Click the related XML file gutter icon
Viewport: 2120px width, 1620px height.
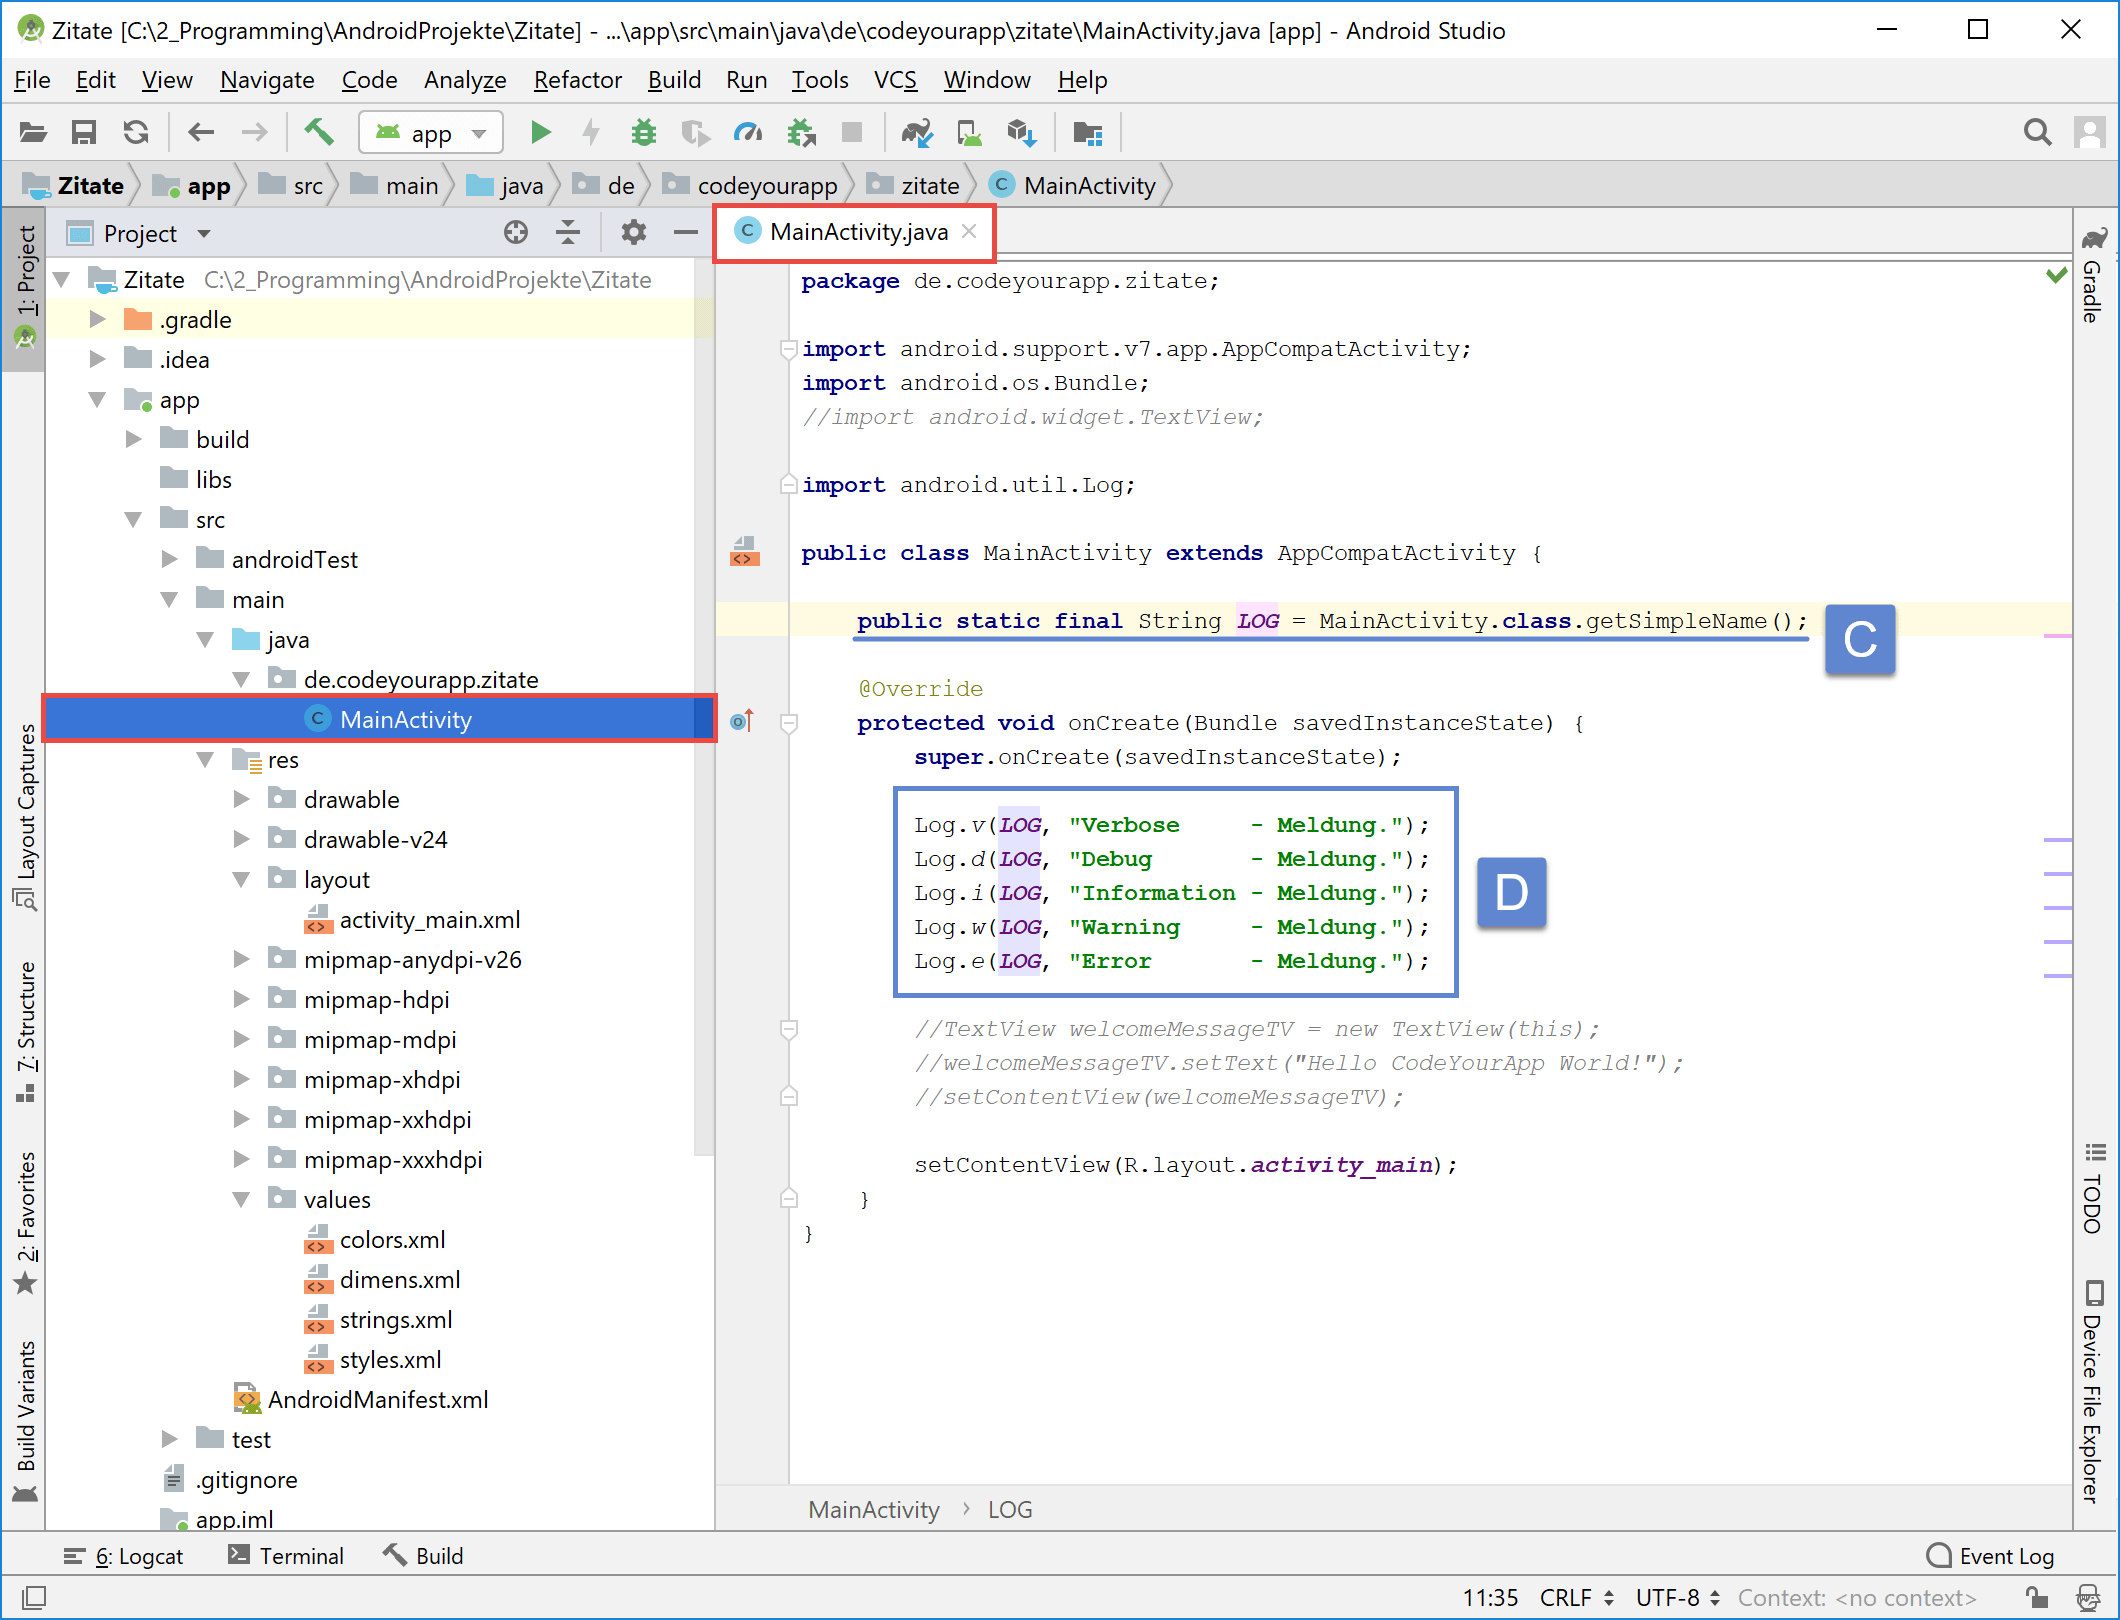[x=744, y=552]
